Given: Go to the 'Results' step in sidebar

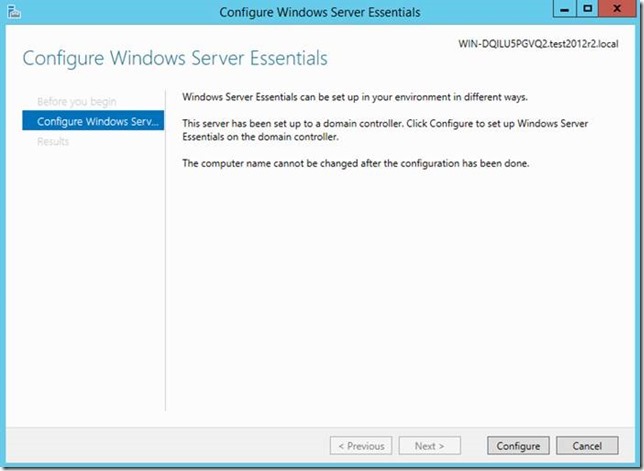Looking at the screenshot, I should point(53,142).
